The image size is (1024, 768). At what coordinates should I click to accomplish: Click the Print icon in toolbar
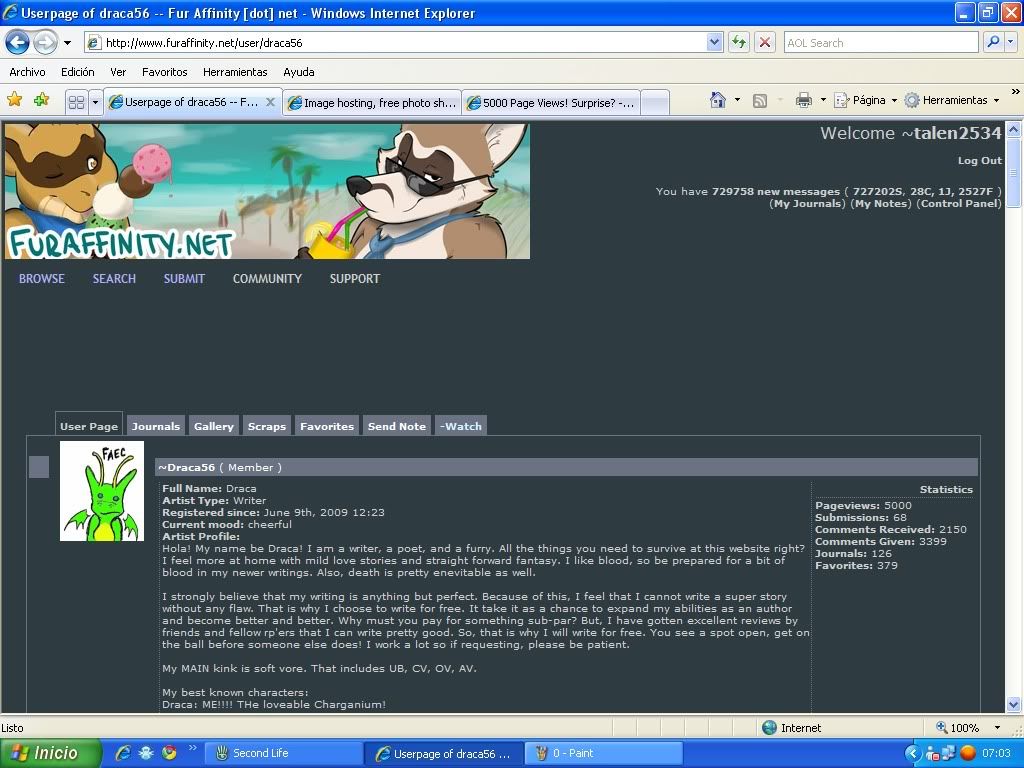click(x=803, y=100)
